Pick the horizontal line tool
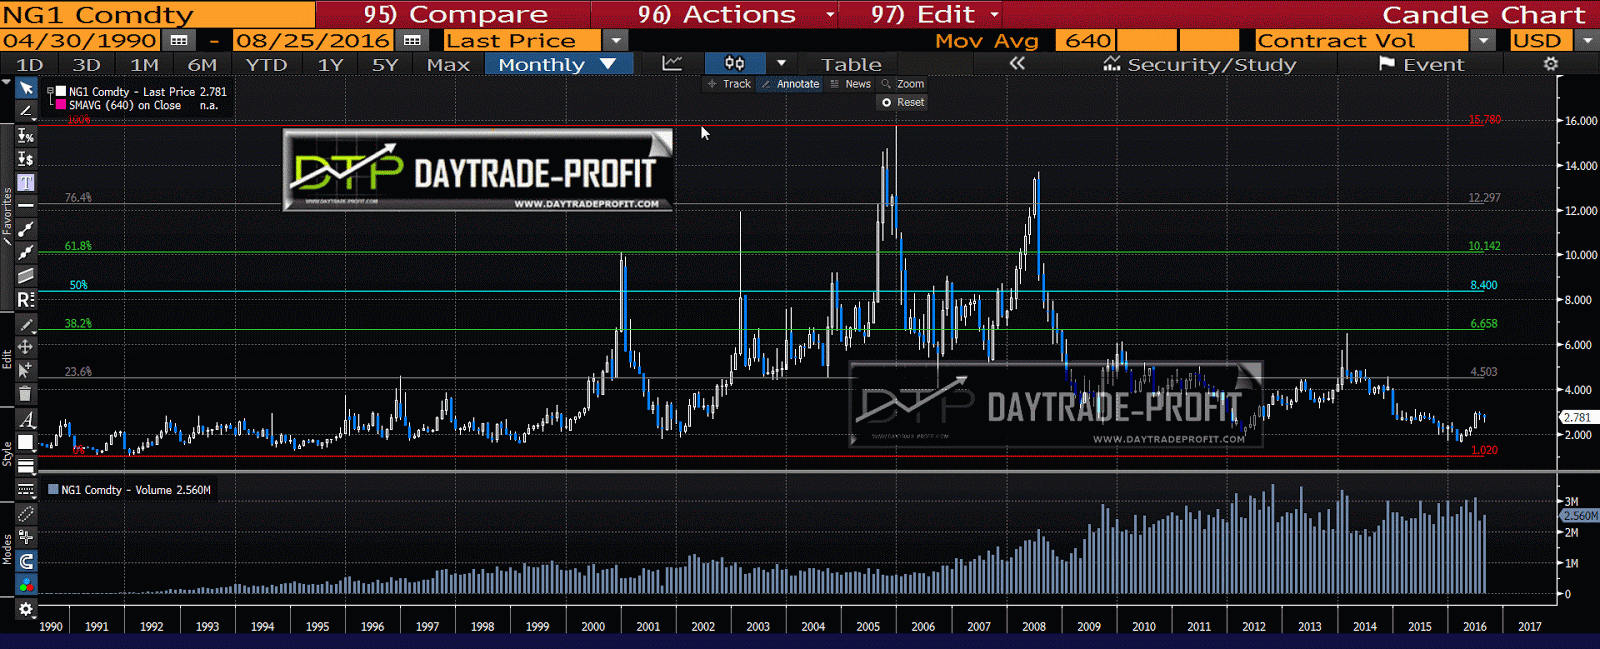Viewport: 1600px width, 649px height. click(26, 205)
